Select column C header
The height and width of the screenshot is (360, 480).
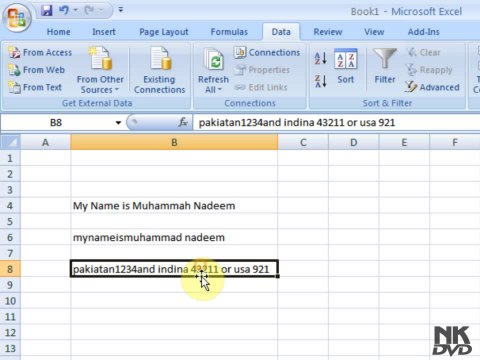tap(303, 142)
